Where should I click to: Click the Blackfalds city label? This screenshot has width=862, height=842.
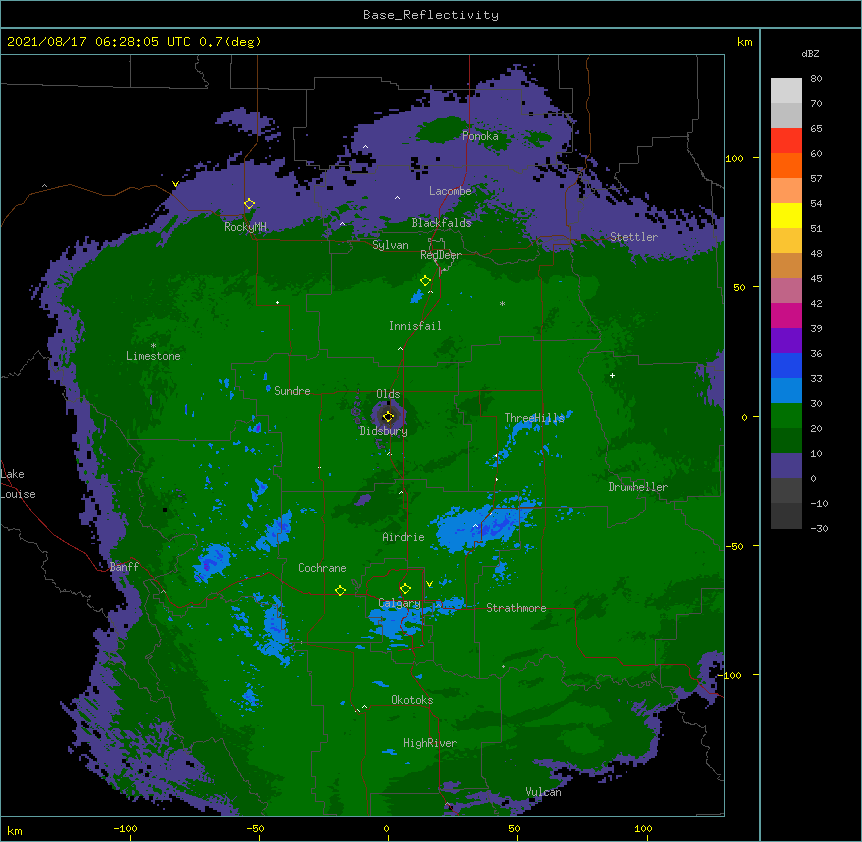pos(441,223)
